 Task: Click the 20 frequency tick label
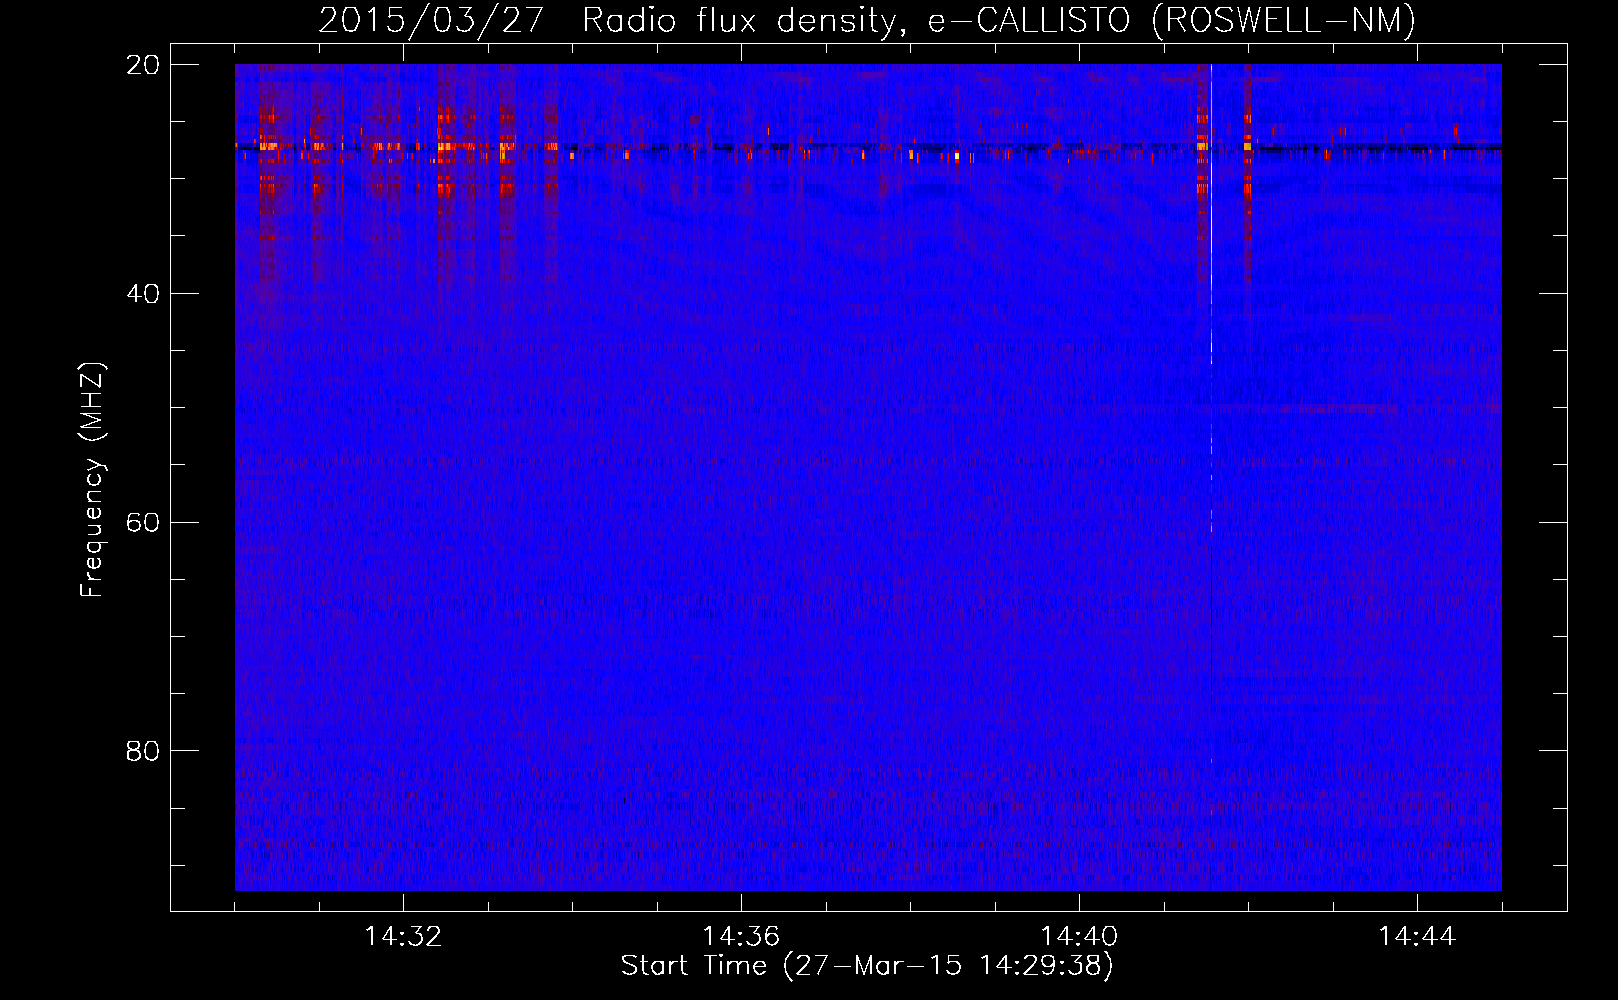143,65
